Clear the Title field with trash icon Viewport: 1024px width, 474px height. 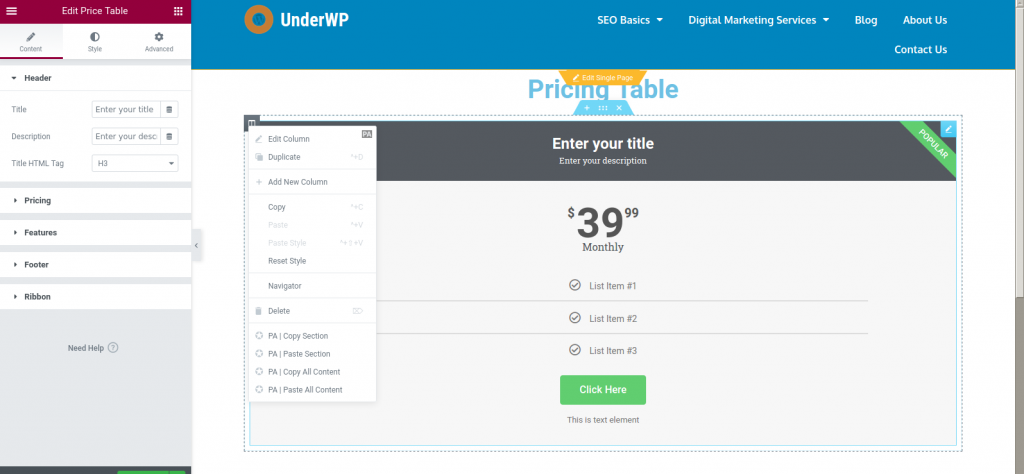(169, 110)
